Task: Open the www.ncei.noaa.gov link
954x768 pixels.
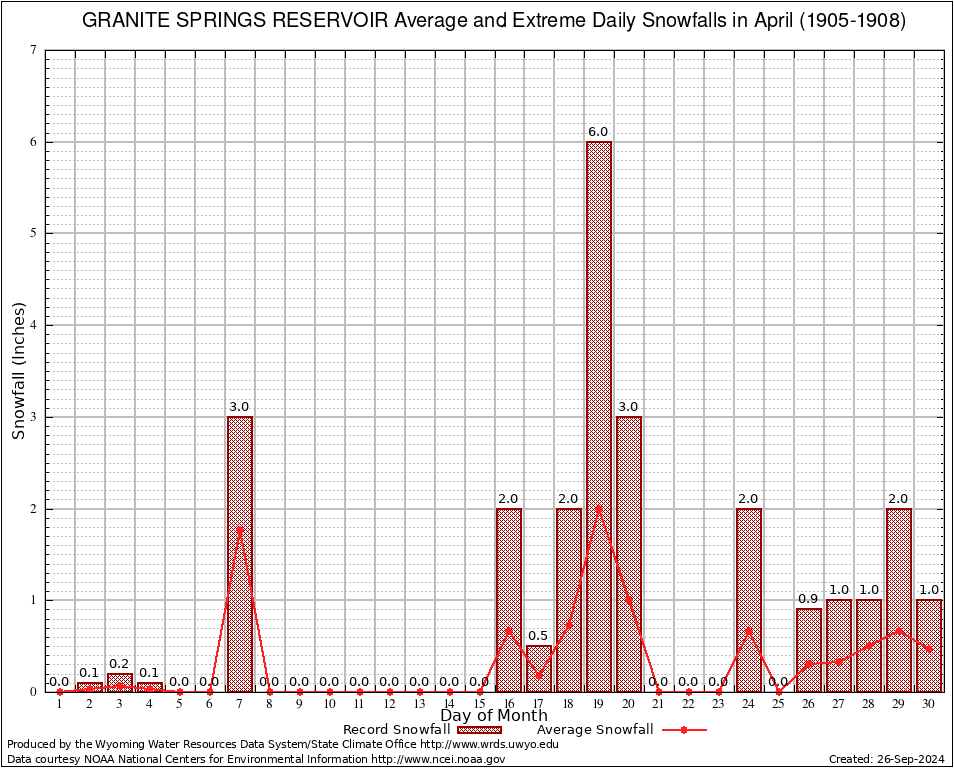Action: coord(438,759)
